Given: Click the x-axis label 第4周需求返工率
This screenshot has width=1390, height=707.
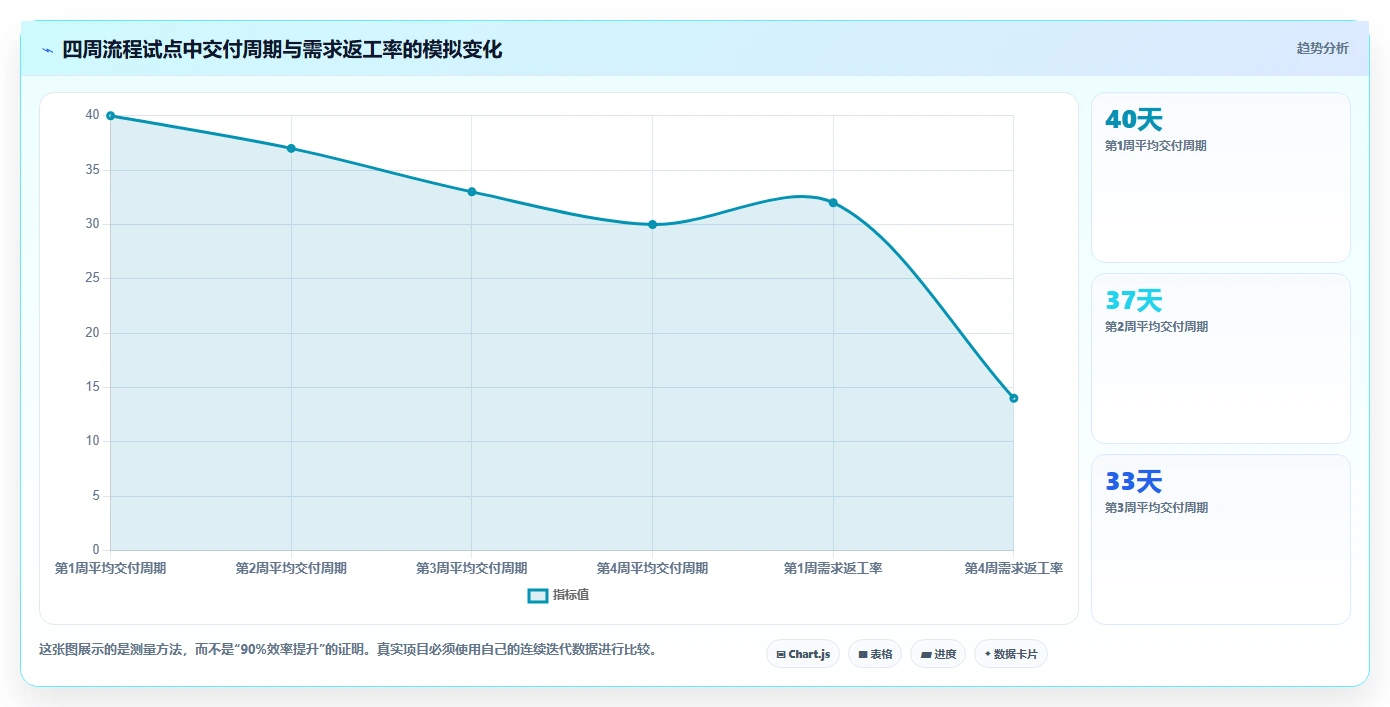Looking at the screenshot, I should click(x=1013, y=568).
